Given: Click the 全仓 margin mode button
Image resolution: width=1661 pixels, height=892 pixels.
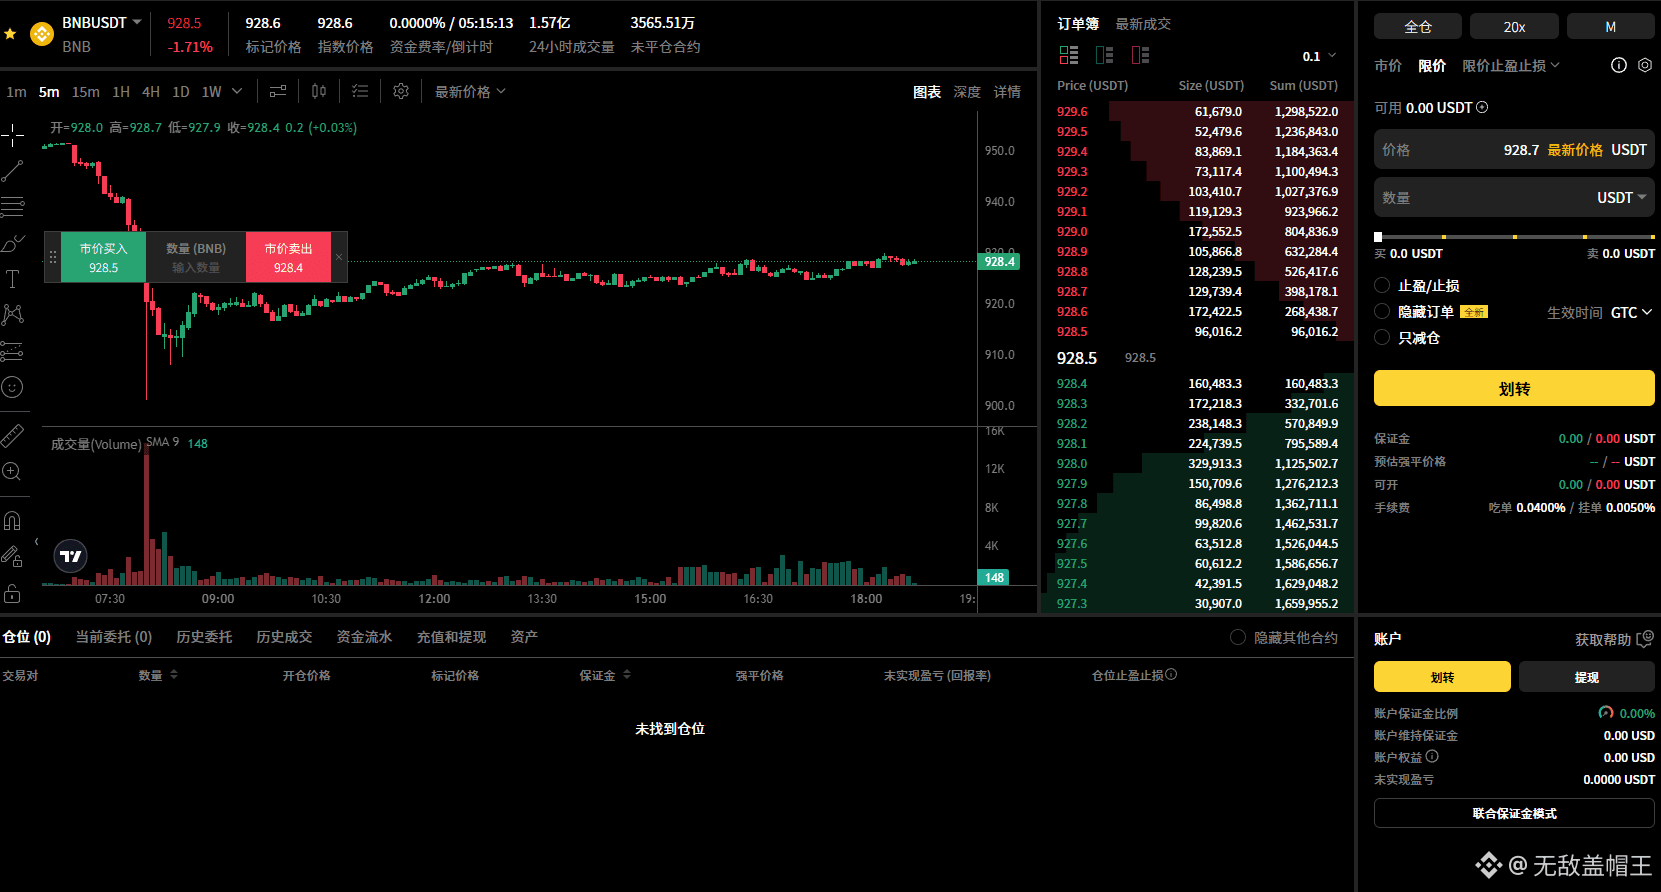Looking at the screenshot, I should click(1418, 27).
